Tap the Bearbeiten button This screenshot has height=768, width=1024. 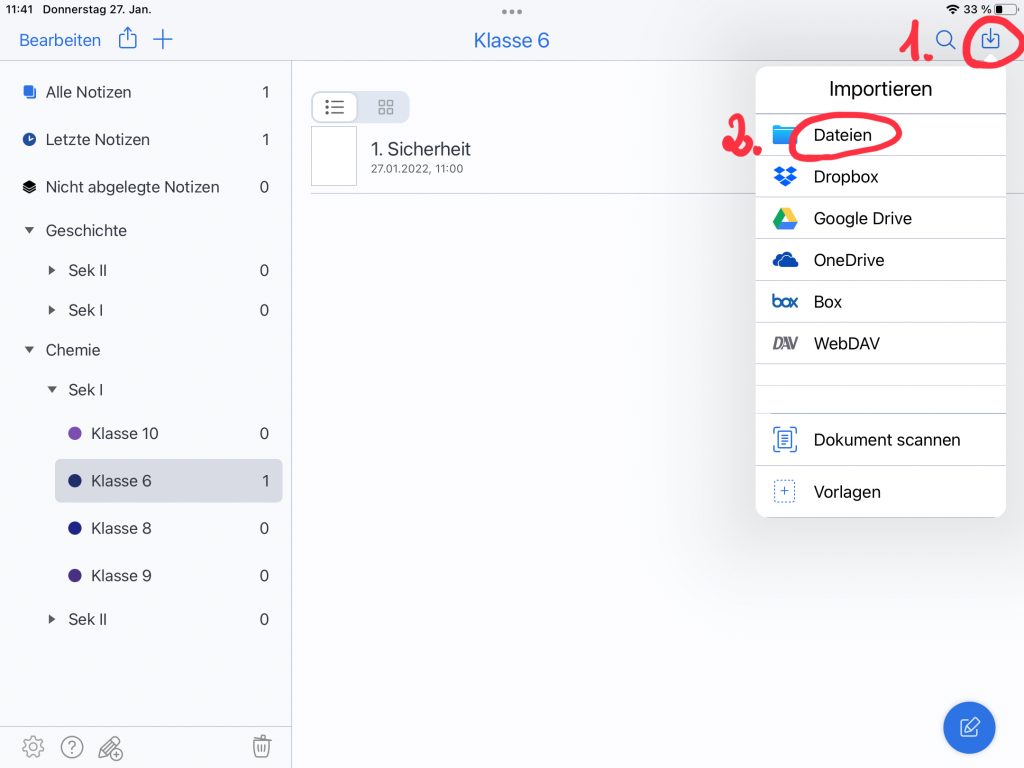click(60, 40)
